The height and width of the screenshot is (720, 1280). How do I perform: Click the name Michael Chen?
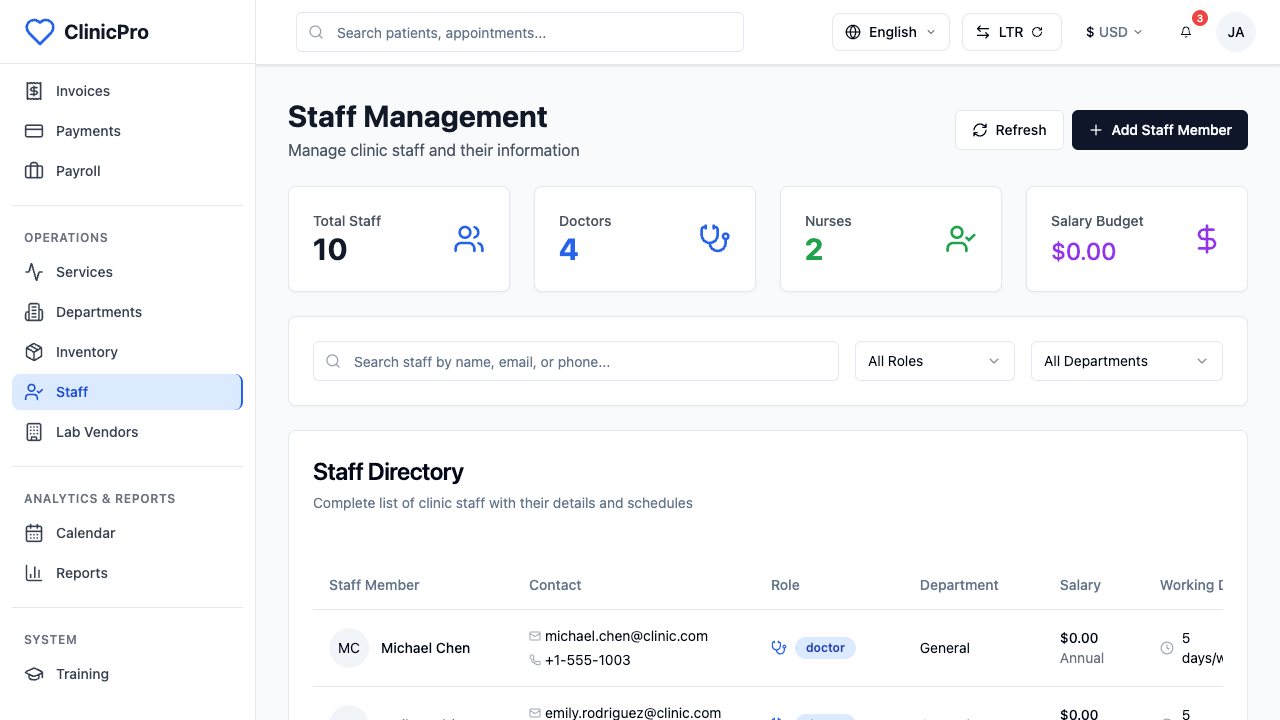point(425,648)
